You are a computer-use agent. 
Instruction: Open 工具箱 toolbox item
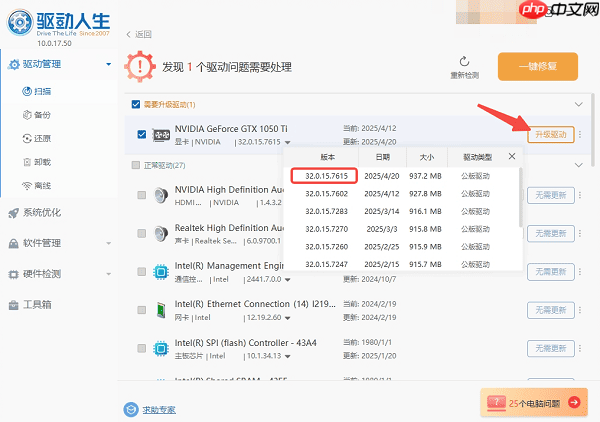coord(30,305)
